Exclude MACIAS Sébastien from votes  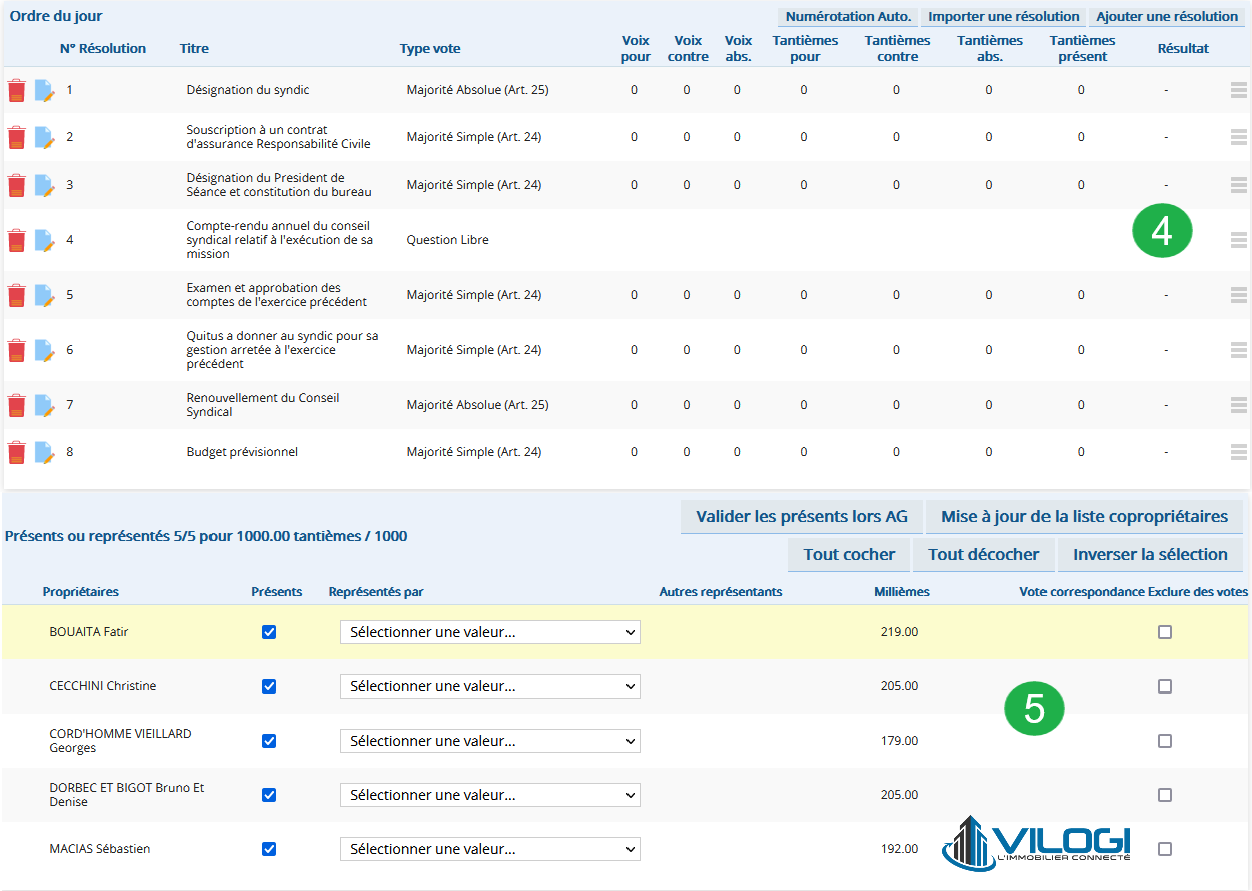point(1165,849)
